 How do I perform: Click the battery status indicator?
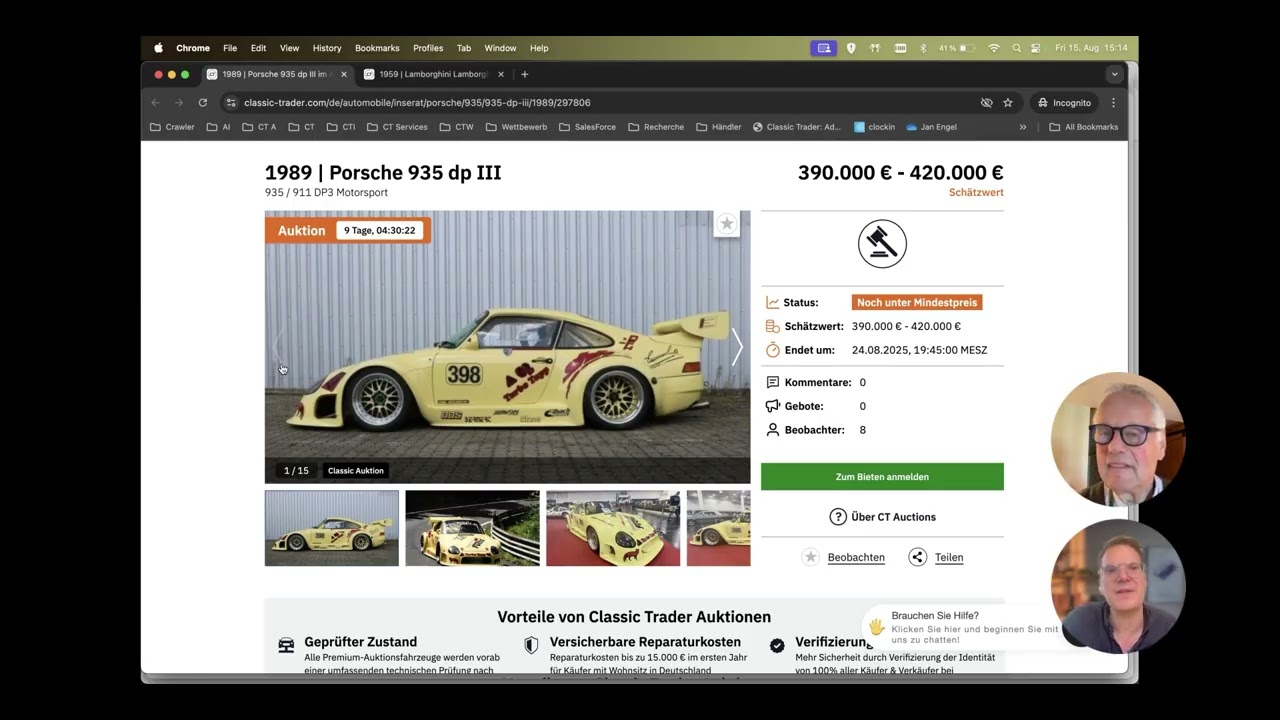(957, 48)
